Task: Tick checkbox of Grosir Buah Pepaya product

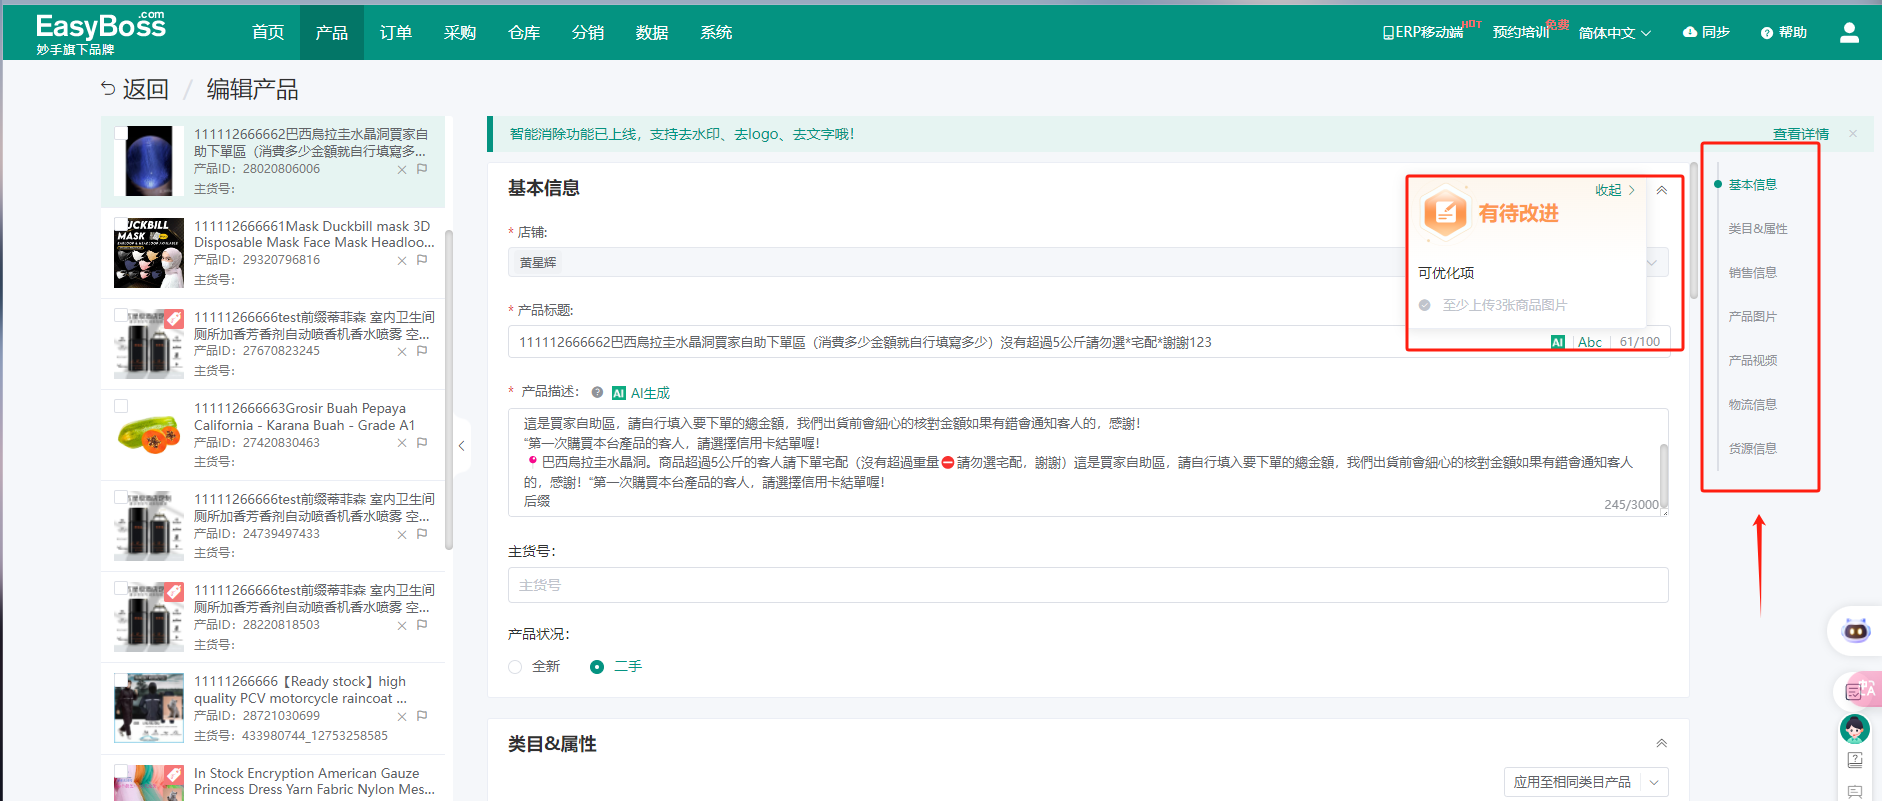Action: pos(121,406)
